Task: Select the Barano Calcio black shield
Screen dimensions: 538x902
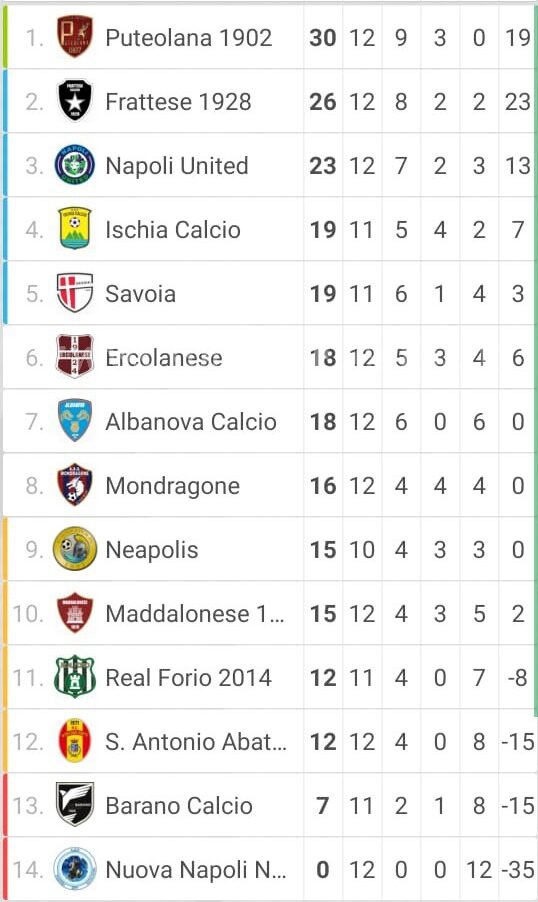Action: coord(75,804)
